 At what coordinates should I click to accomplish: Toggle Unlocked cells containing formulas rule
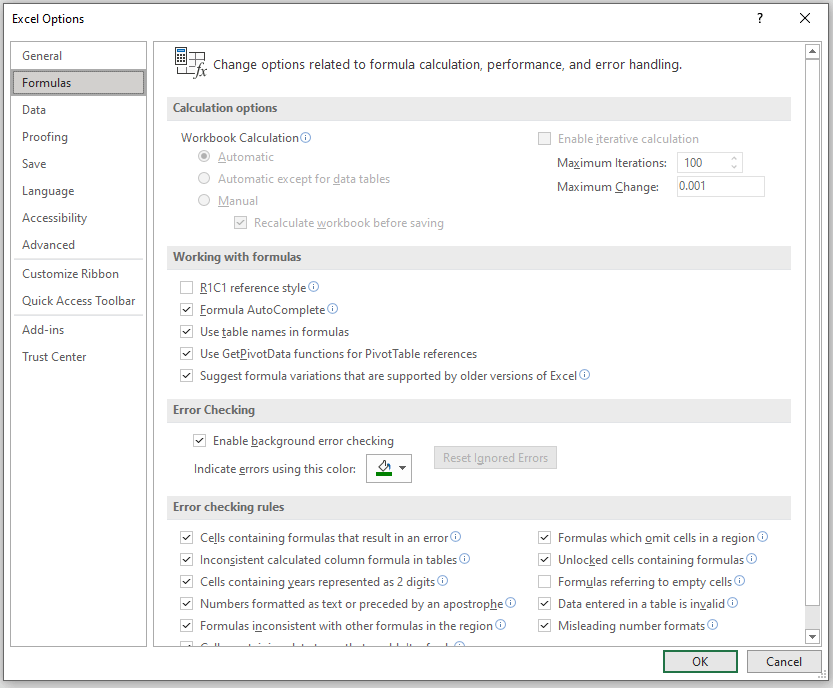tap(545, 560)
